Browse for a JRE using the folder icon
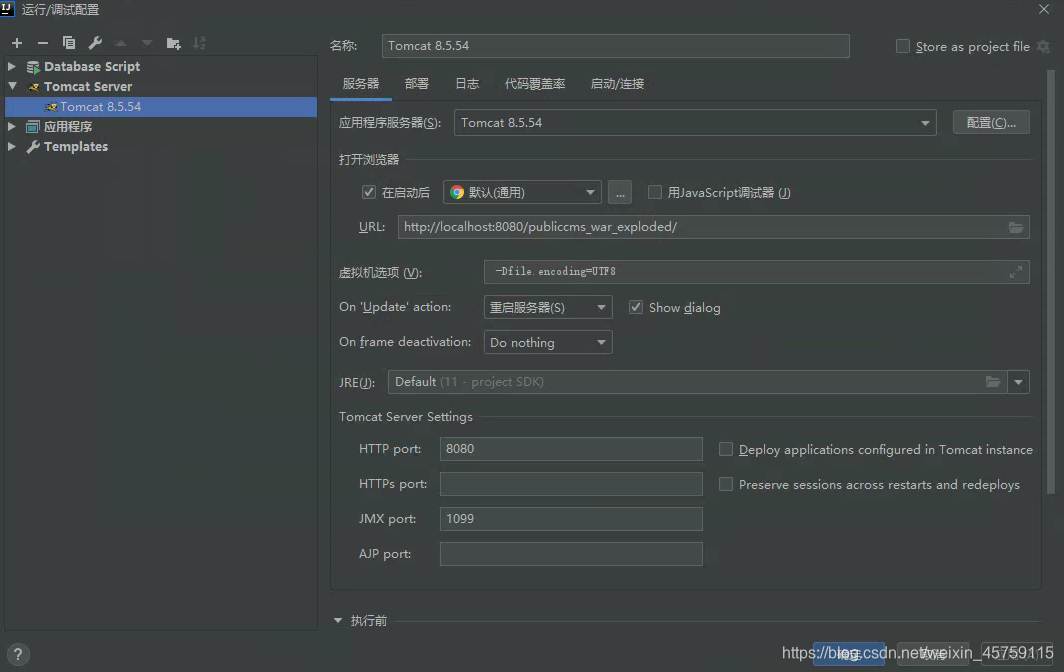The height and width of the screenshot is (672, 1064). click(x=993, y=381)
